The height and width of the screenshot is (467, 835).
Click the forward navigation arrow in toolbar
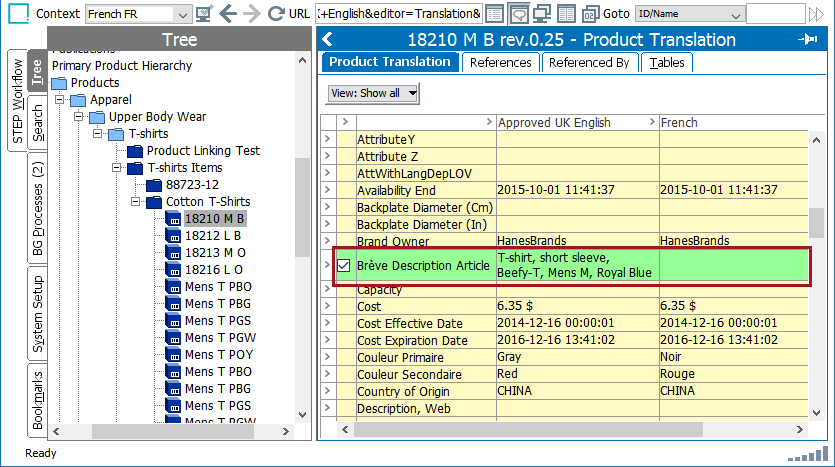[x=251, y=14]
